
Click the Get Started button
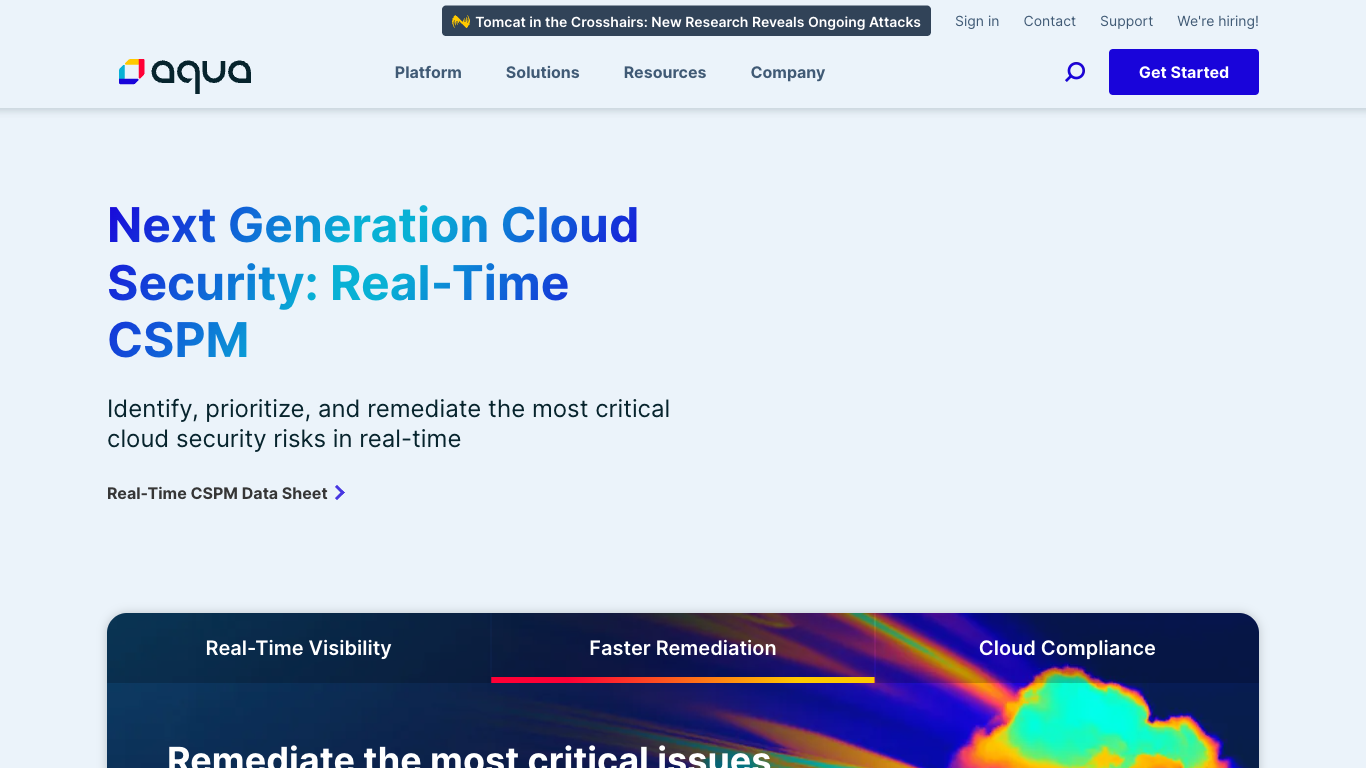1184,72
